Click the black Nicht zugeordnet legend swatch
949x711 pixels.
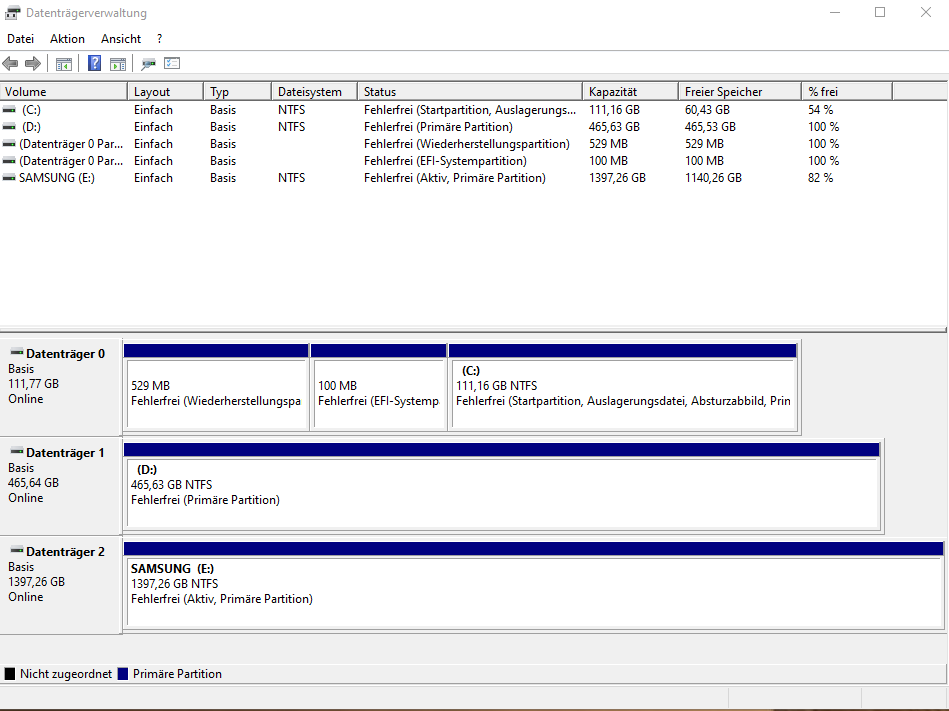point(10,673)
